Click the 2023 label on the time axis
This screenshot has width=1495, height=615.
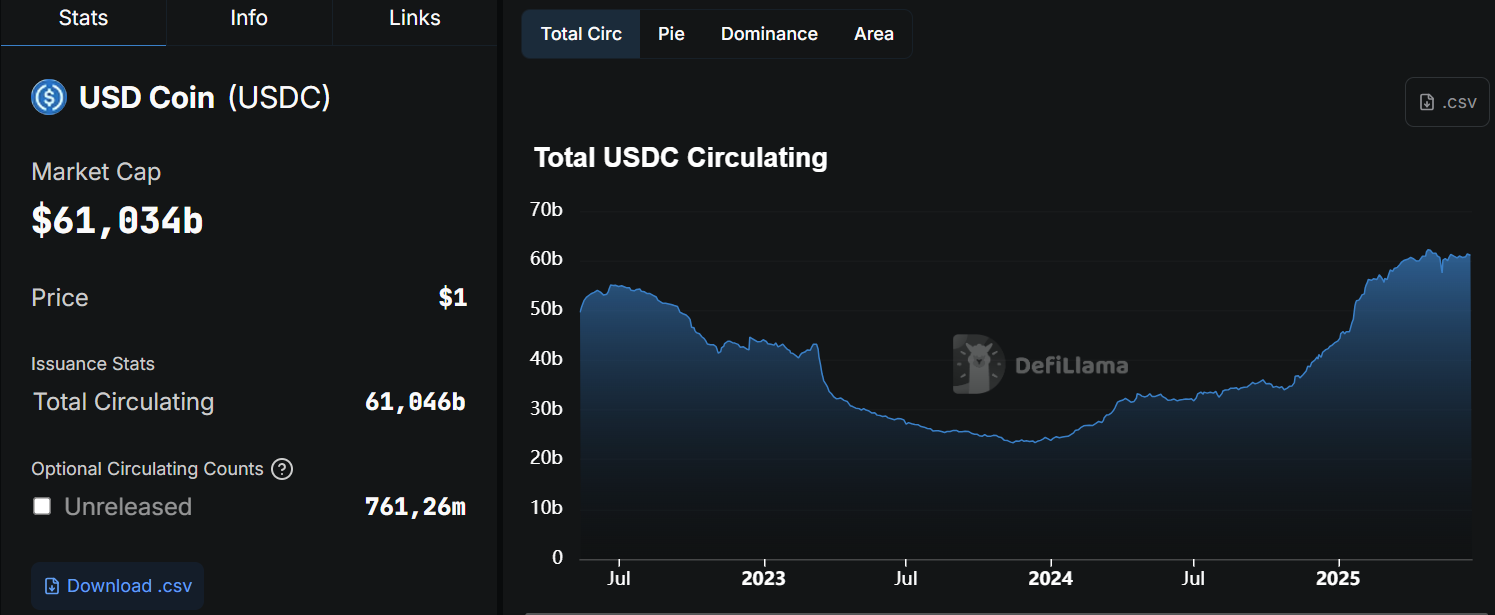[x=764, y=579]
